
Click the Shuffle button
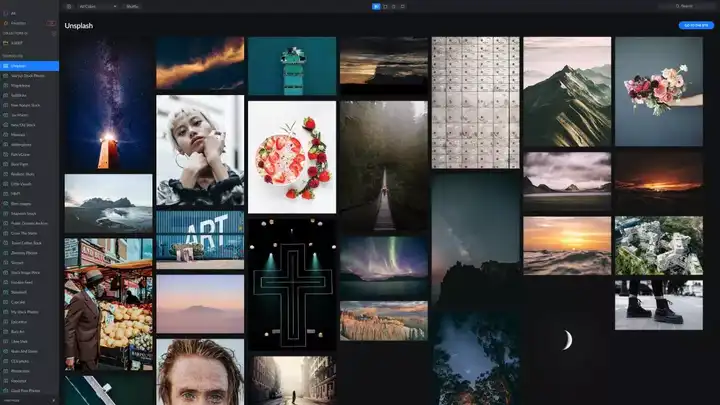pos(132,6)
